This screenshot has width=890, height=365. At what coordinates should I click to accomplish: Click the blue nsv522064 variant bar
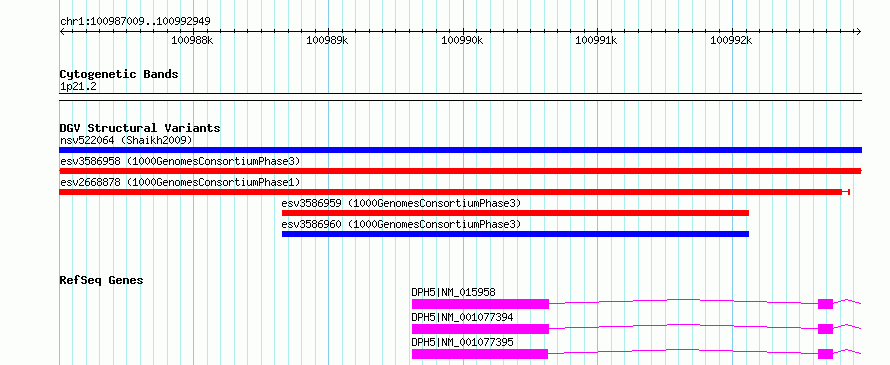(460, 150)
